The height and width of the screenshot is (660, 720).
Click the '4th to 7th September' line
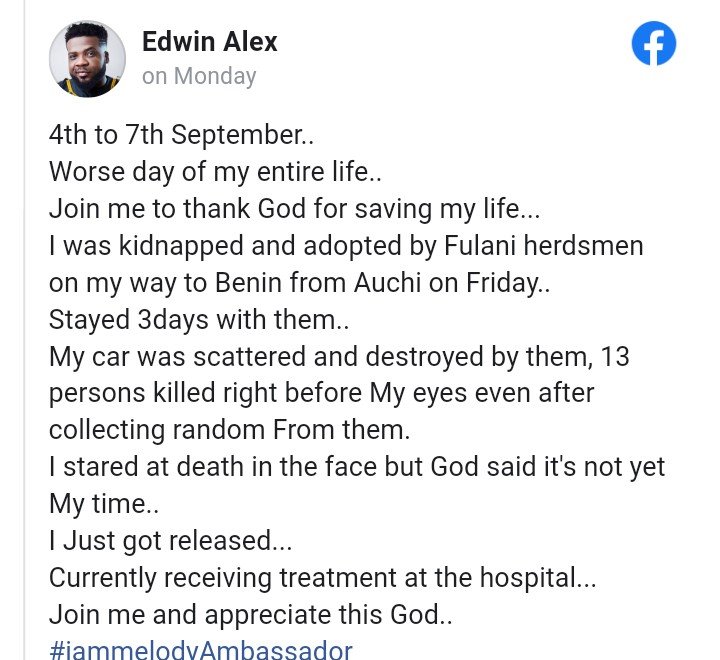coord(181,135)
